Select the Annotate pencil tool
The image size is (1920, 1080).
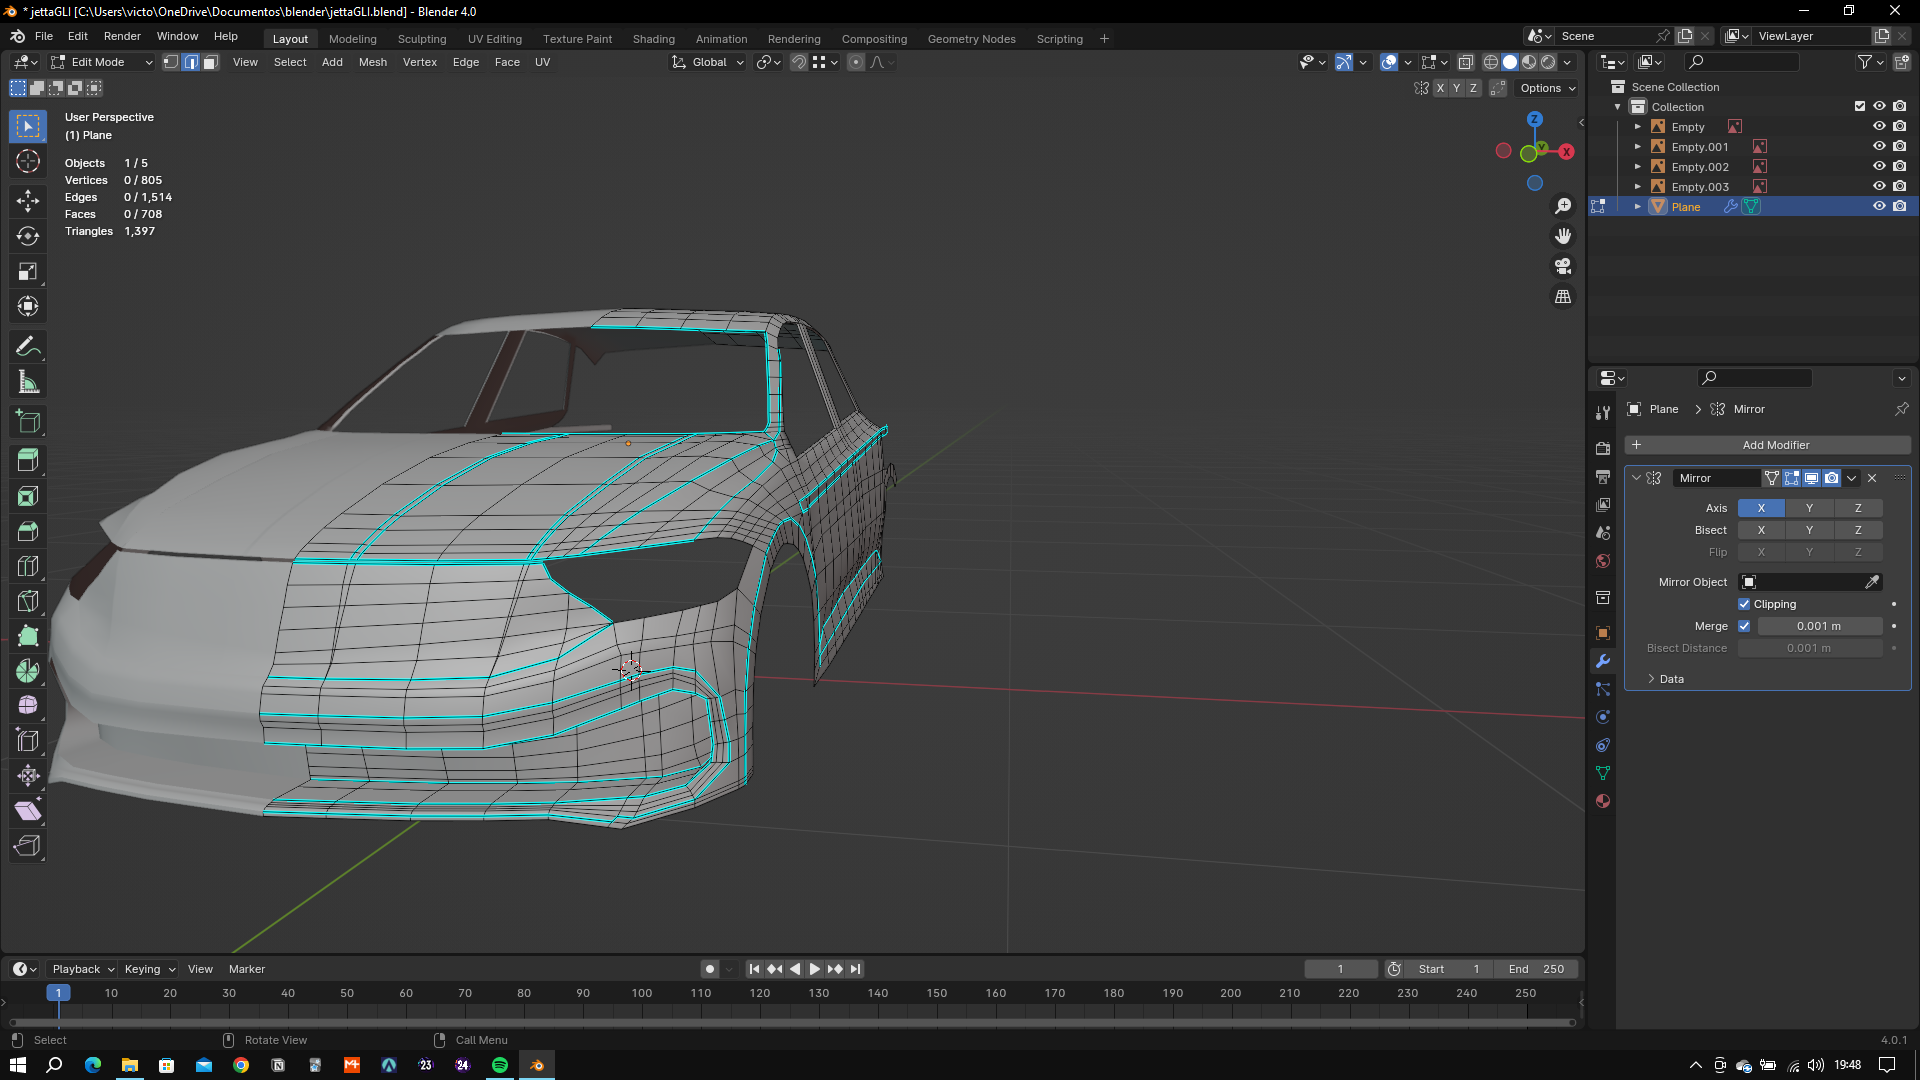tap(28, 347)
